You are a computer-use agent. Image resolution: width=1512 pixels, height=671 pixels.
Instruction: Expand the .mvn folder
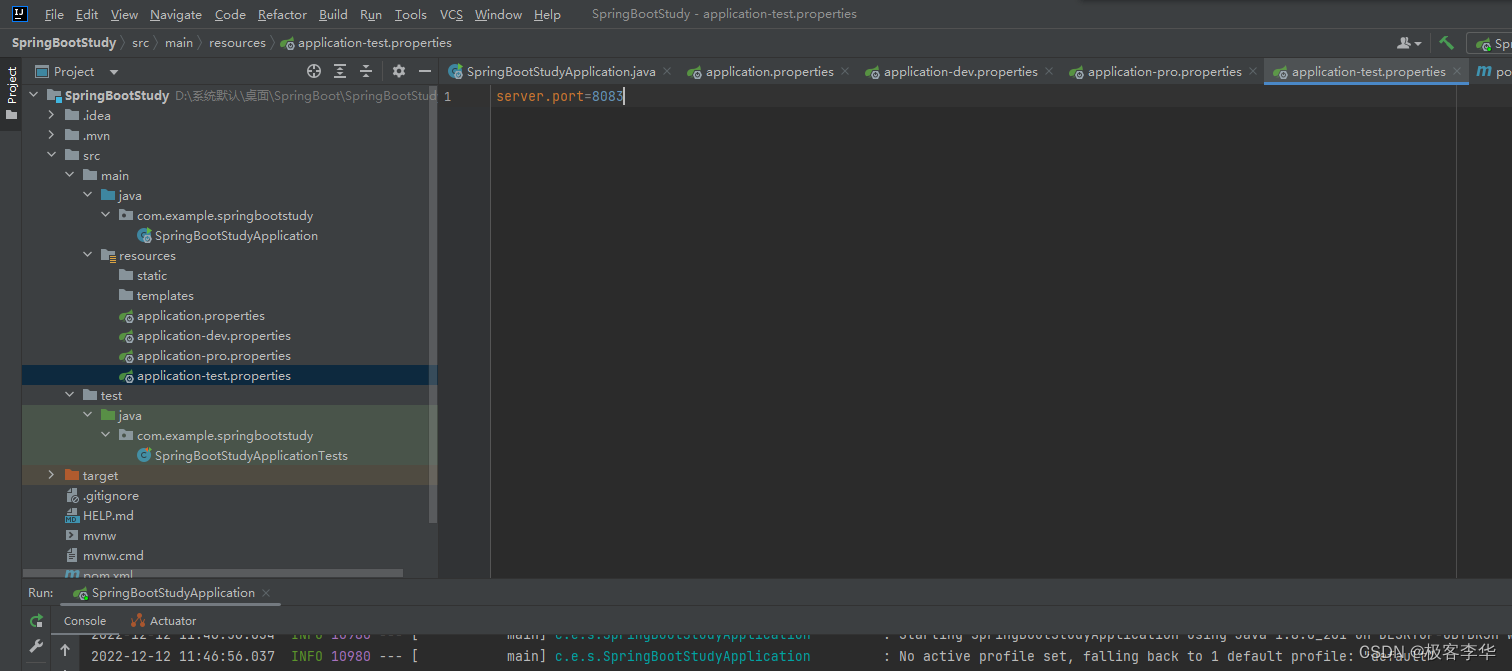point(52,136)
